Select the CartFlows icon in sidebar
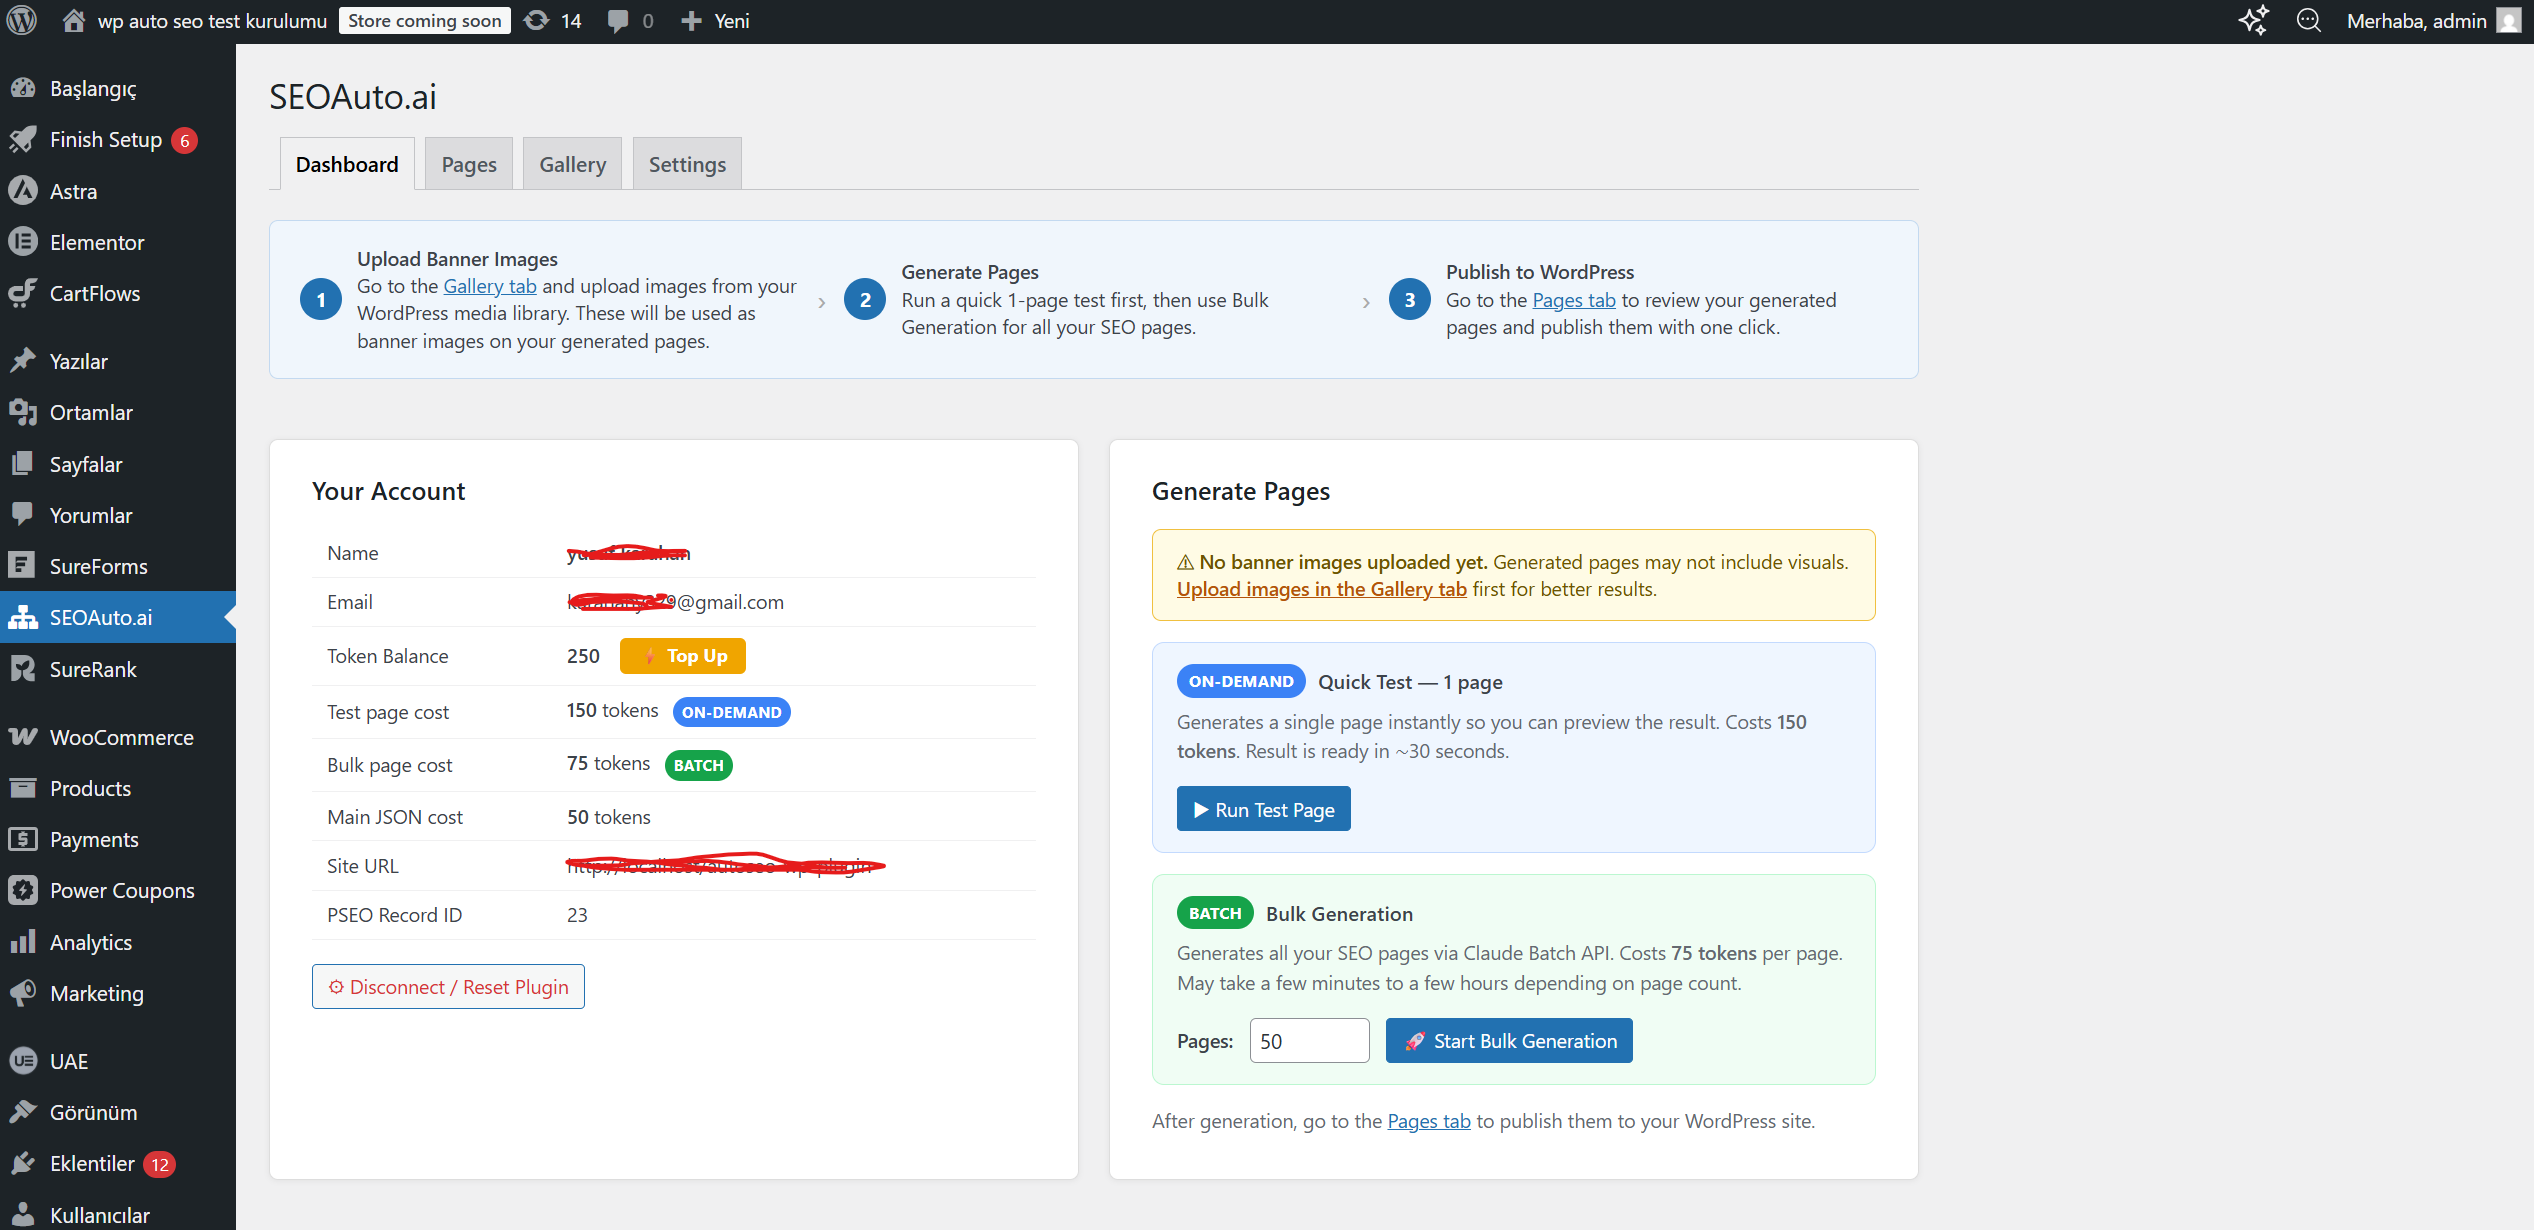This screenshot has width=2534, height=1230. click(24, 293)
